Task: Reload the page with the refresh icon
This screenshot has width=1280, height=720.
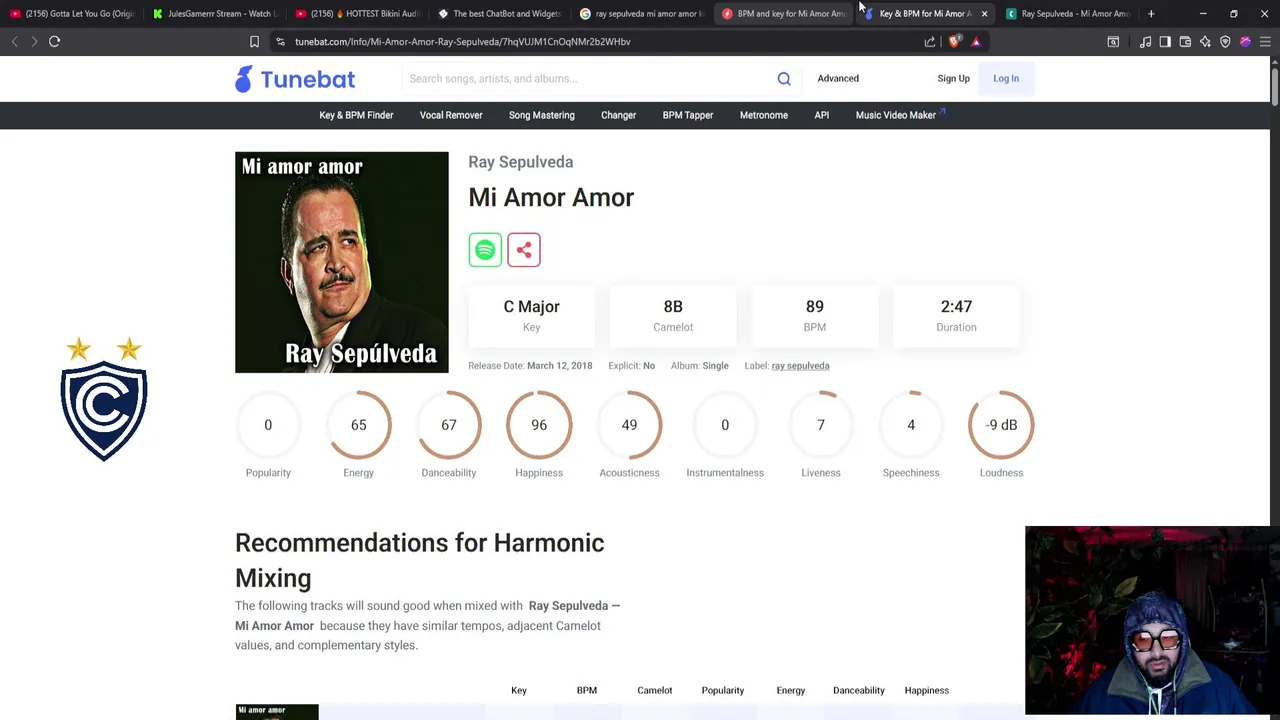Action: point(55,42)
